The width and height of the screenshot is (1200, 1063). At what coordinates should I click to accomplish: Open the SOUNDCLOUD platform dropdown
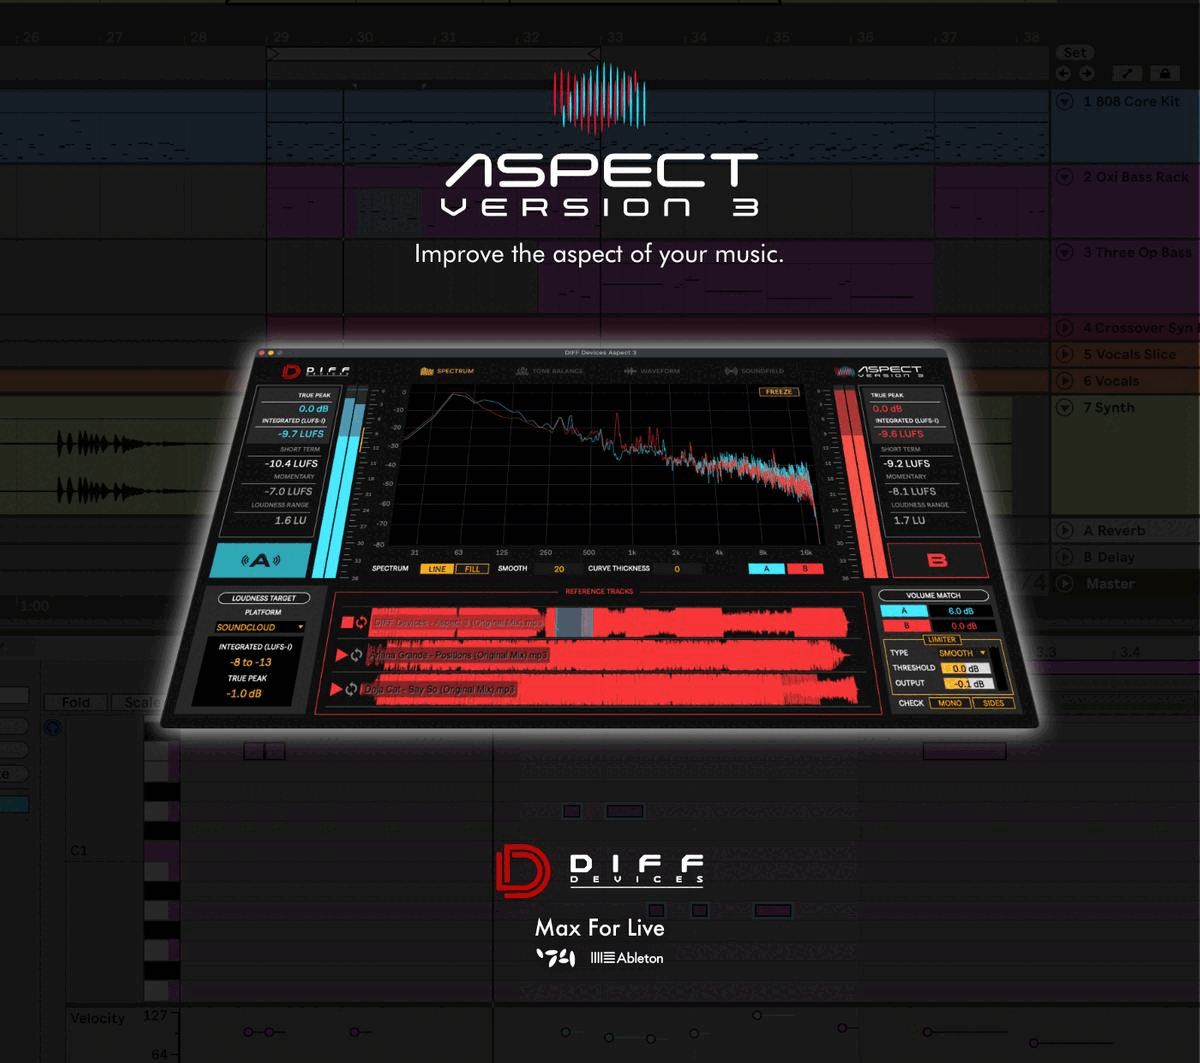(x=259, y=627)
